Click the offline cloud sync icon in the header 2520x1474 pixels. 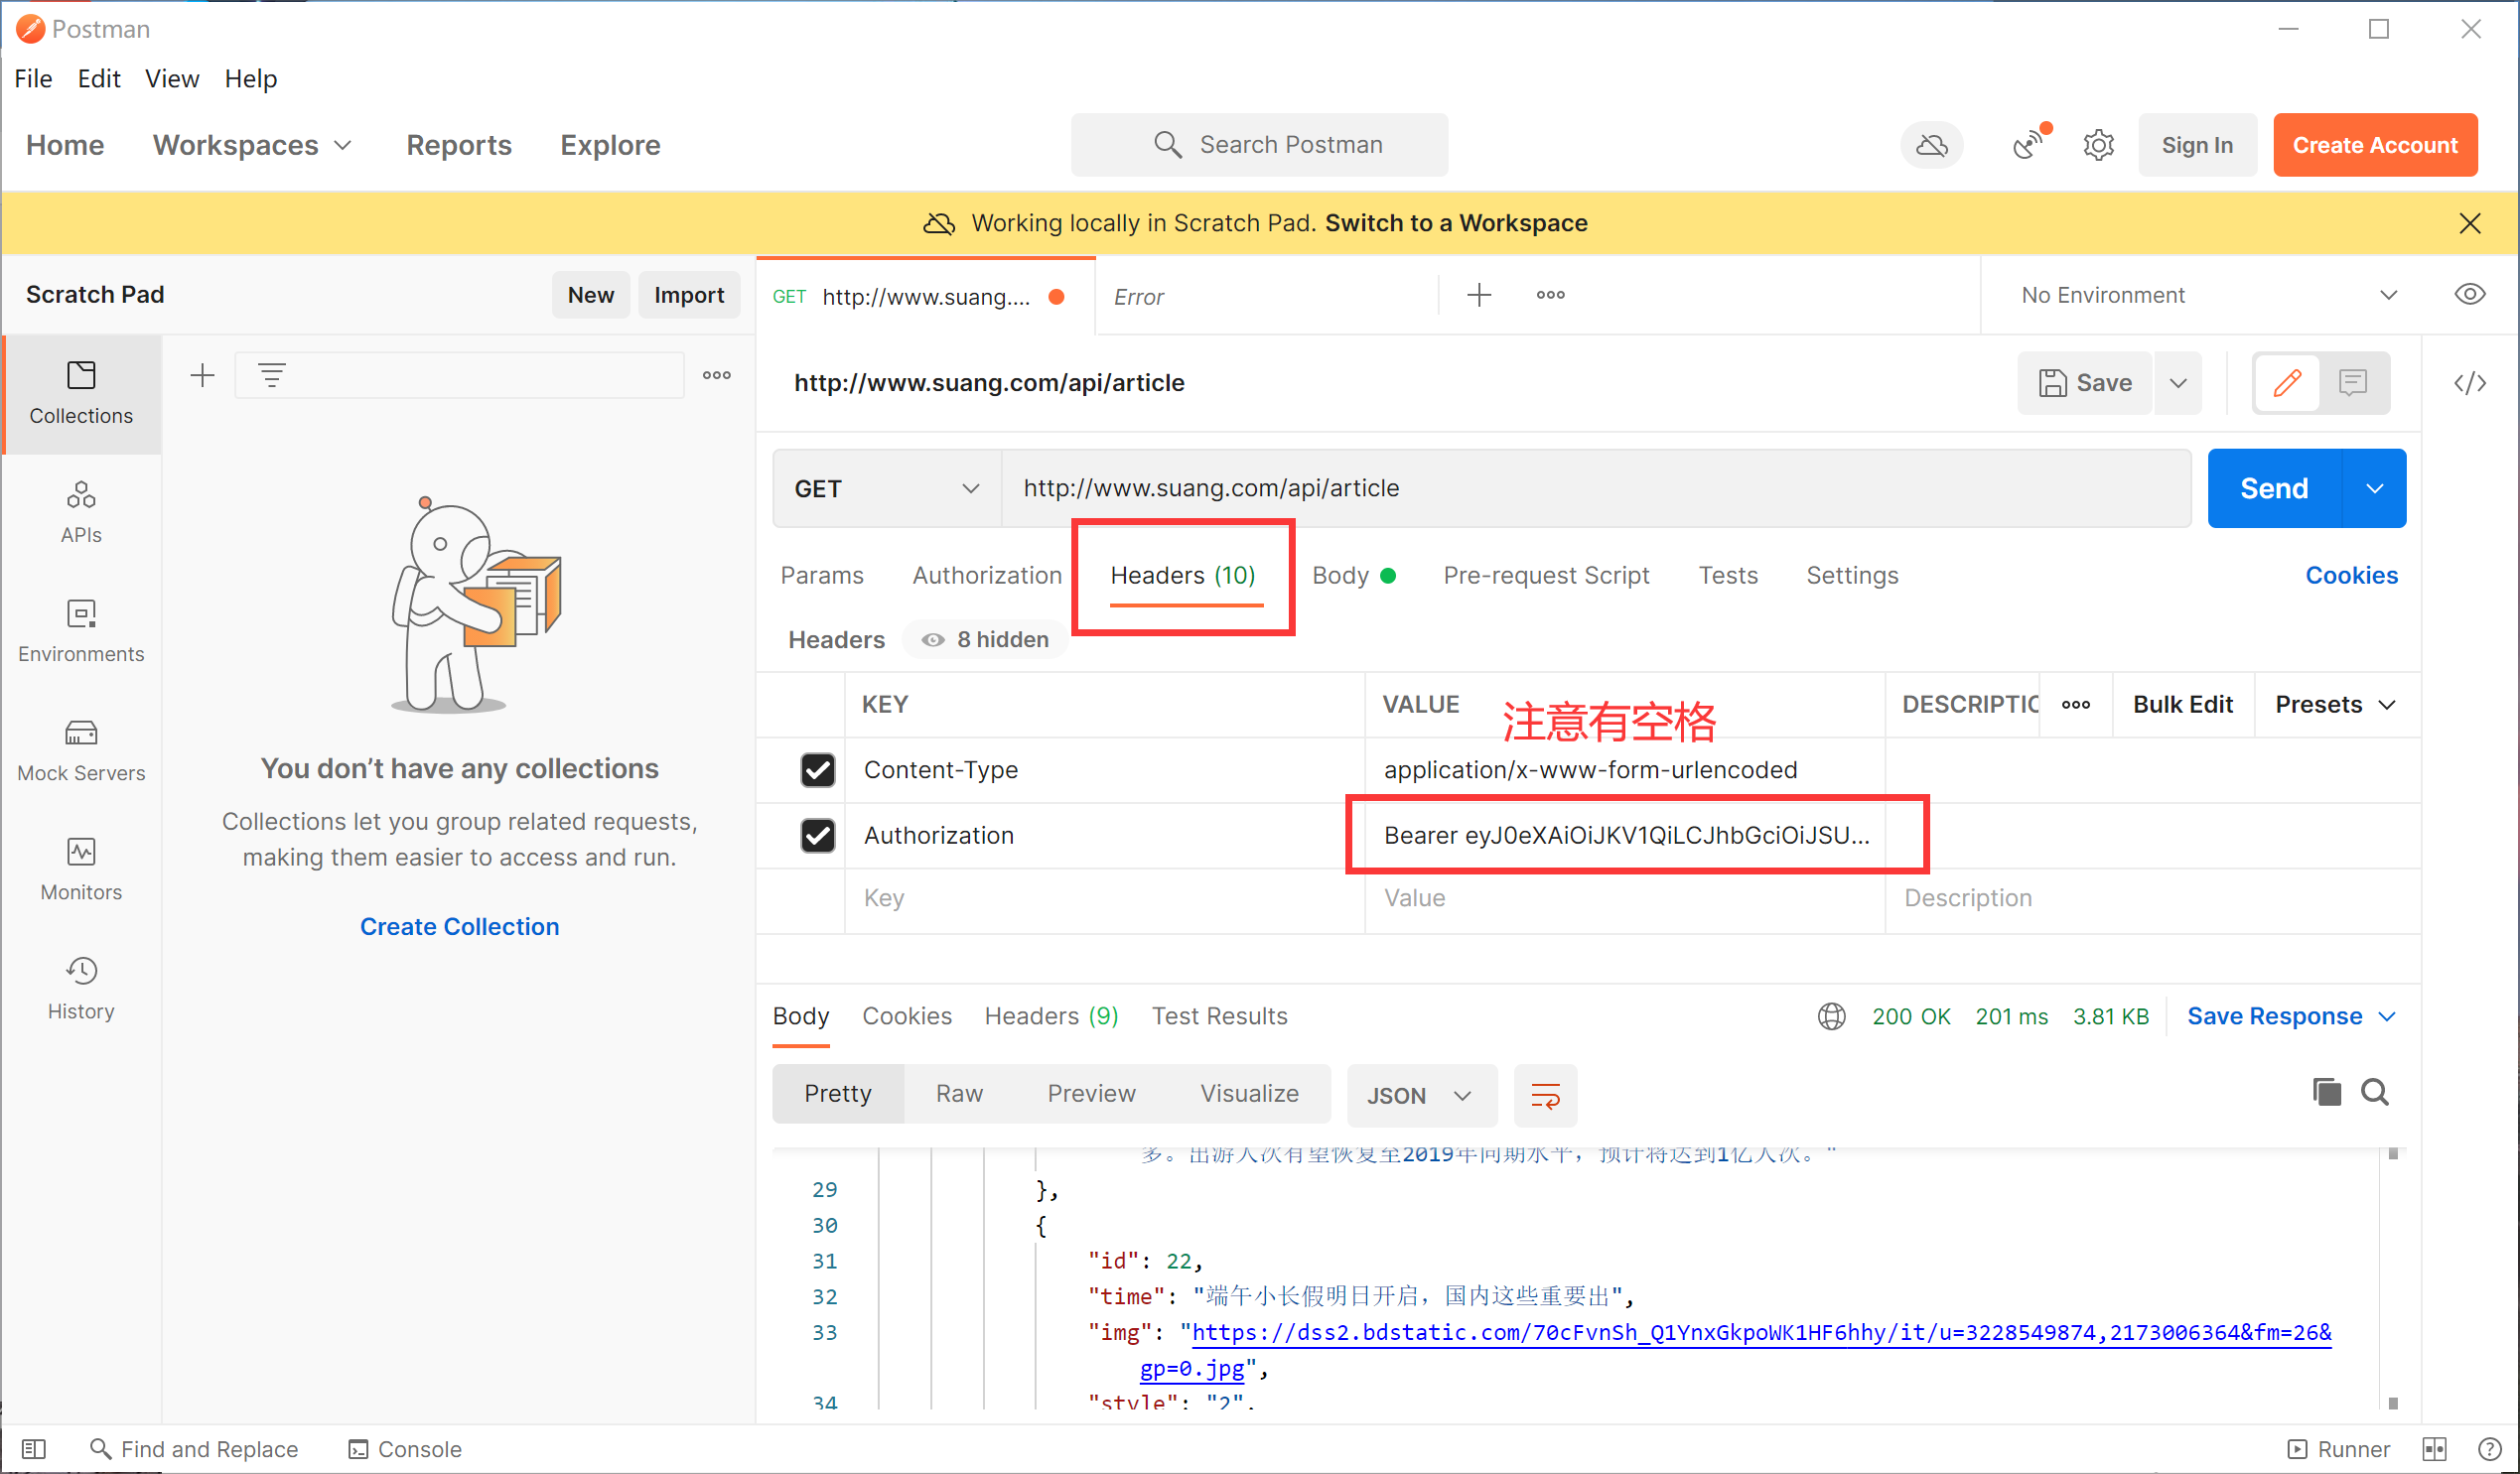(1931, 145)
